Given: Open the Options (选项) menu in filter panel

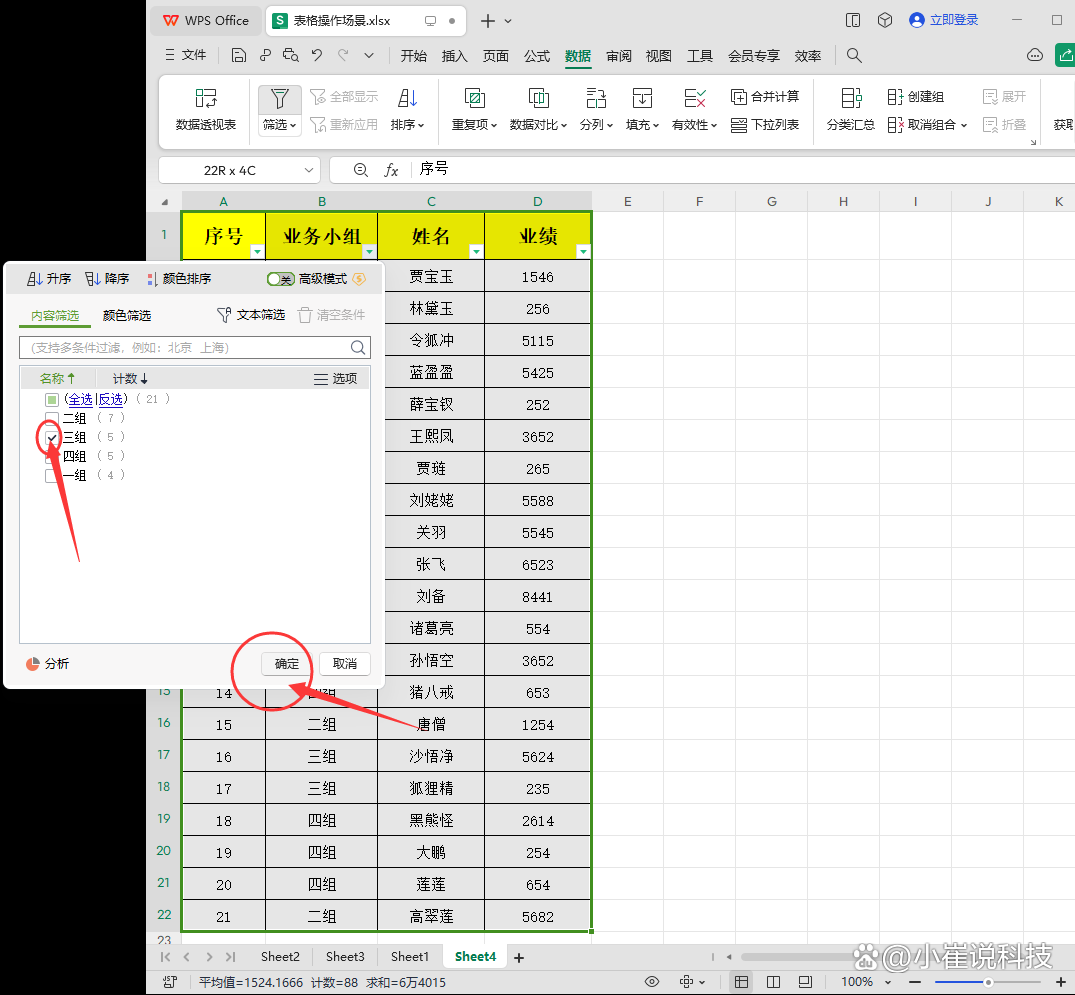Looking at the screenshot, I should (335, 379).
